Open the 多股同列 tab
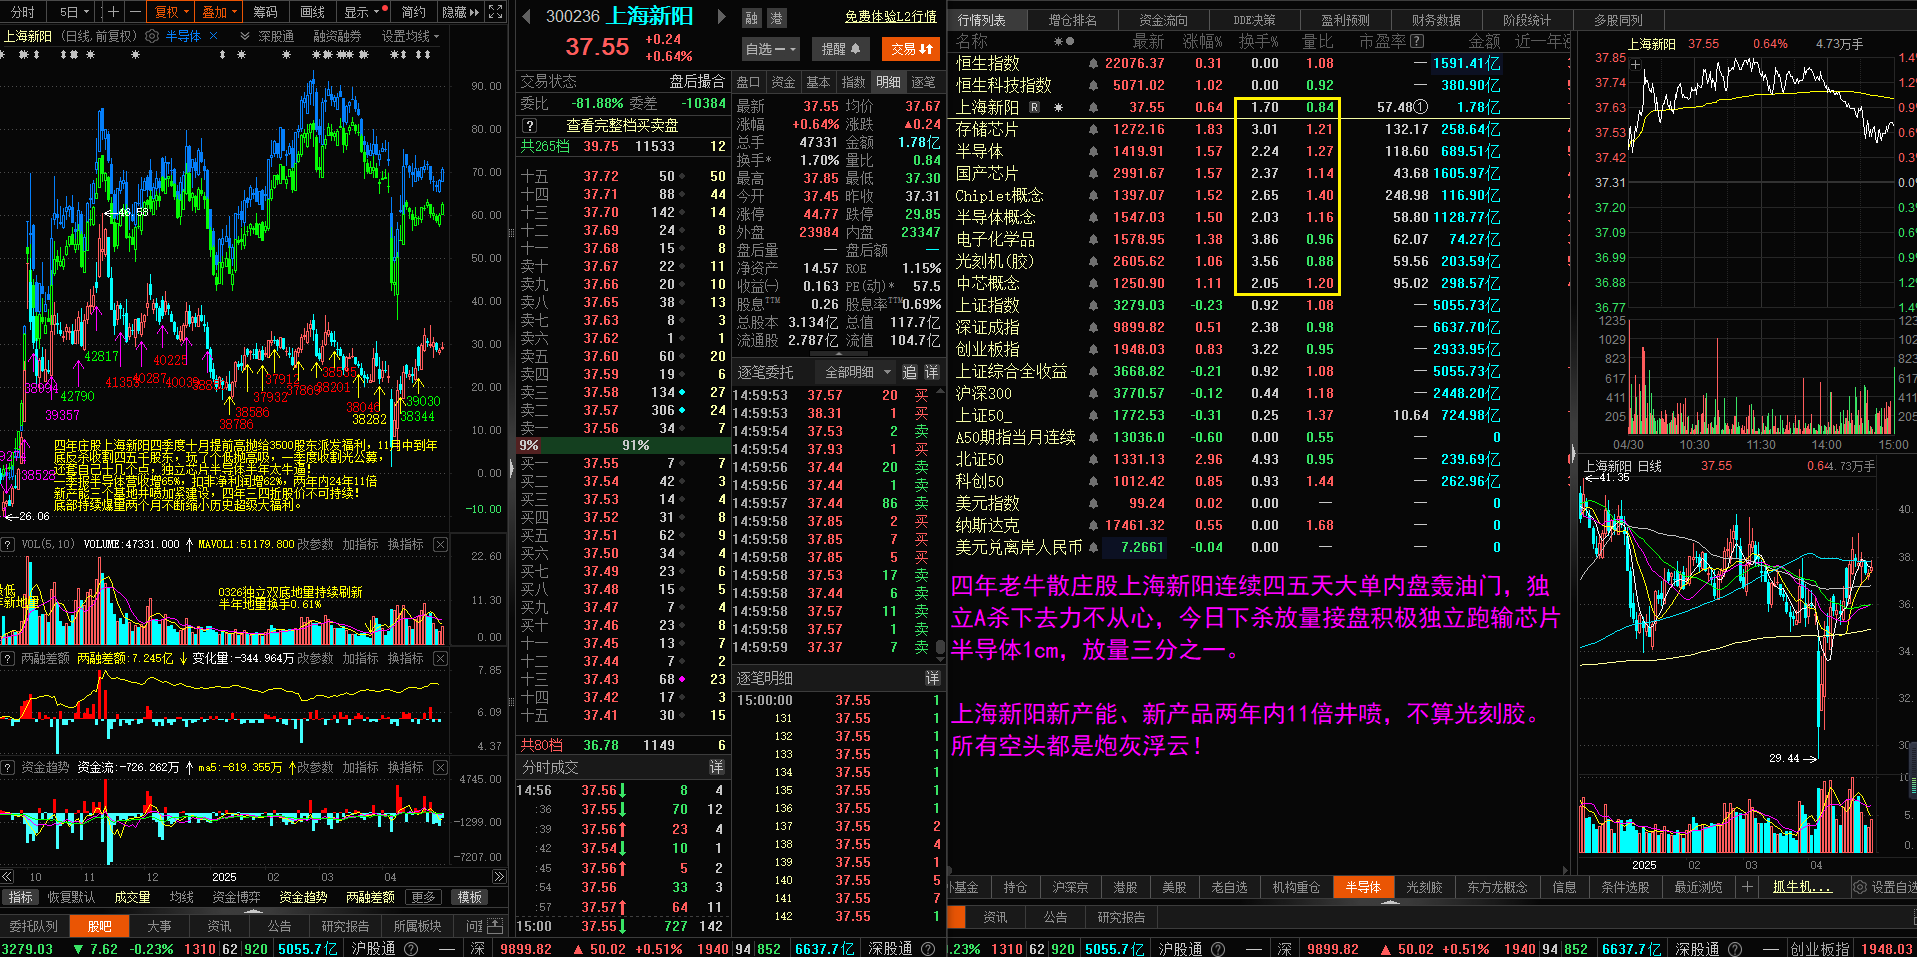Viewport: 1917px width, 957px height. tap(1618, 20)
